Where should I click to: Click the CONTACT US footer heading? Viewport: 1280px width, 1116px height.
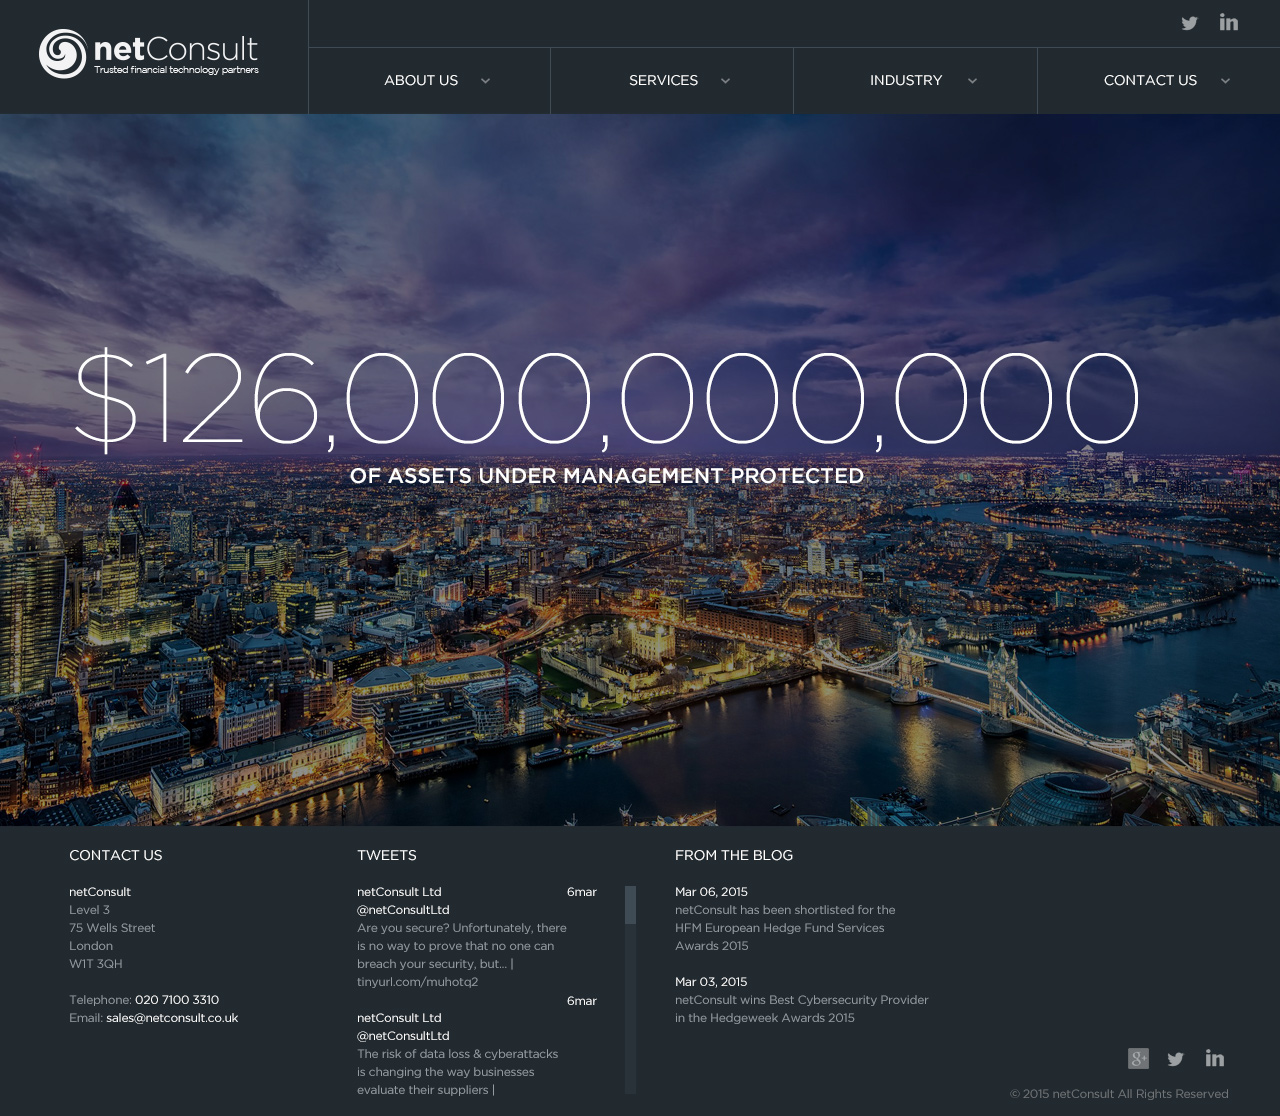tap(116, 855)
